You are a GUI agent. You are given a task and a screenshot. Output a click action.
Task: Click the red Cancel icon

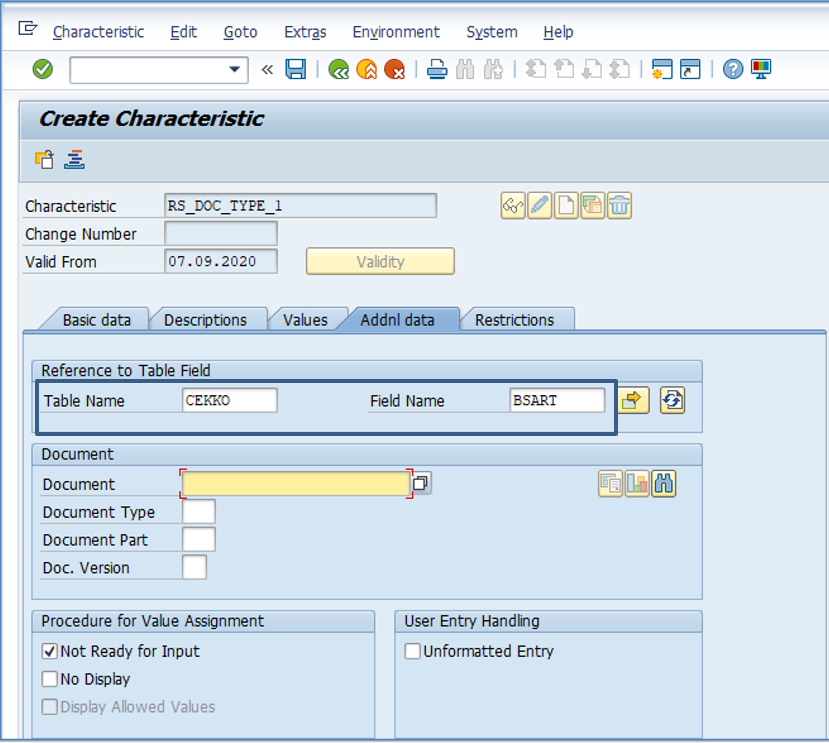click(394, 69)
